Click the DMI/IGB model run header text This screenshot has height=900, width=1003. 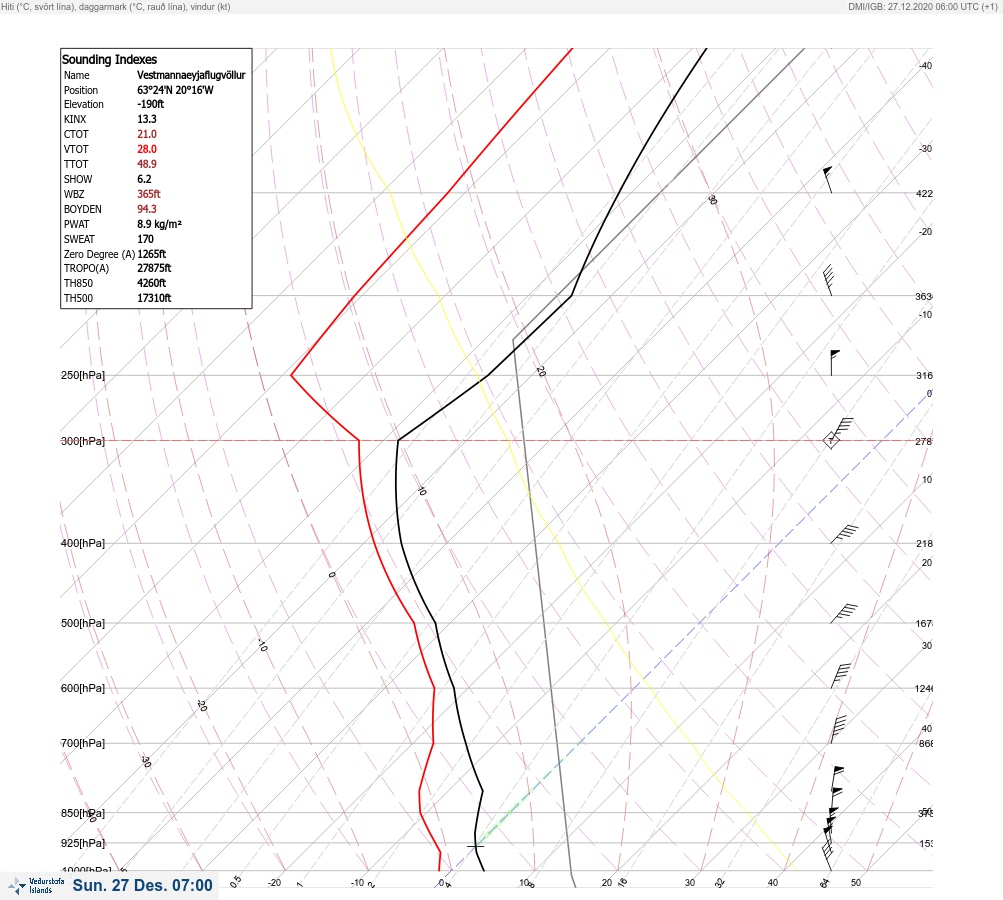click(922, 6)
